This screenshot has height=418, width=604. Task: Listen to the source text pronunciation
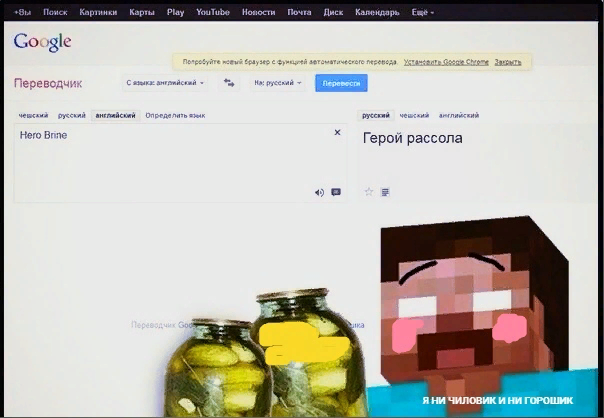319,192
